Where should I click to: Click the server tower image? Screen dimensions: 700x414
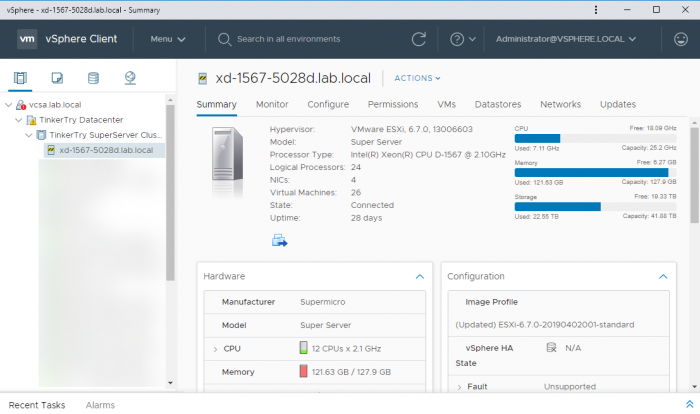pos(227,154)
